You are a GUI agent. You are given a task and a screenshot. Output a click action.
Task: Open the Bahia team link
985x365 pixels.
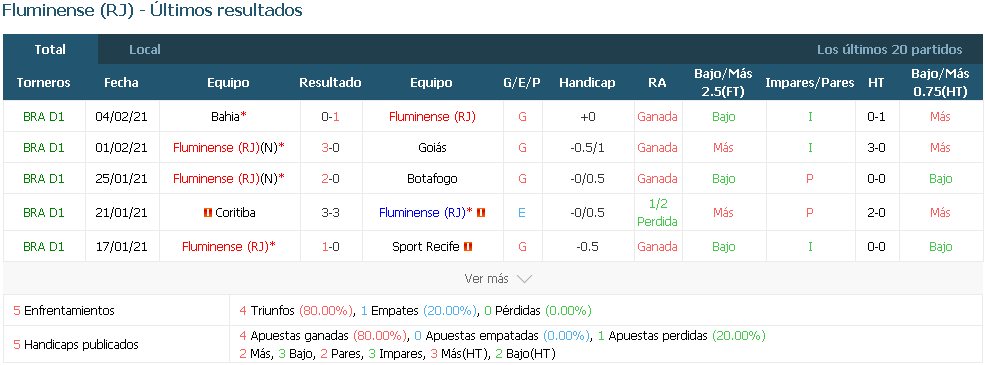pos(226,116)
